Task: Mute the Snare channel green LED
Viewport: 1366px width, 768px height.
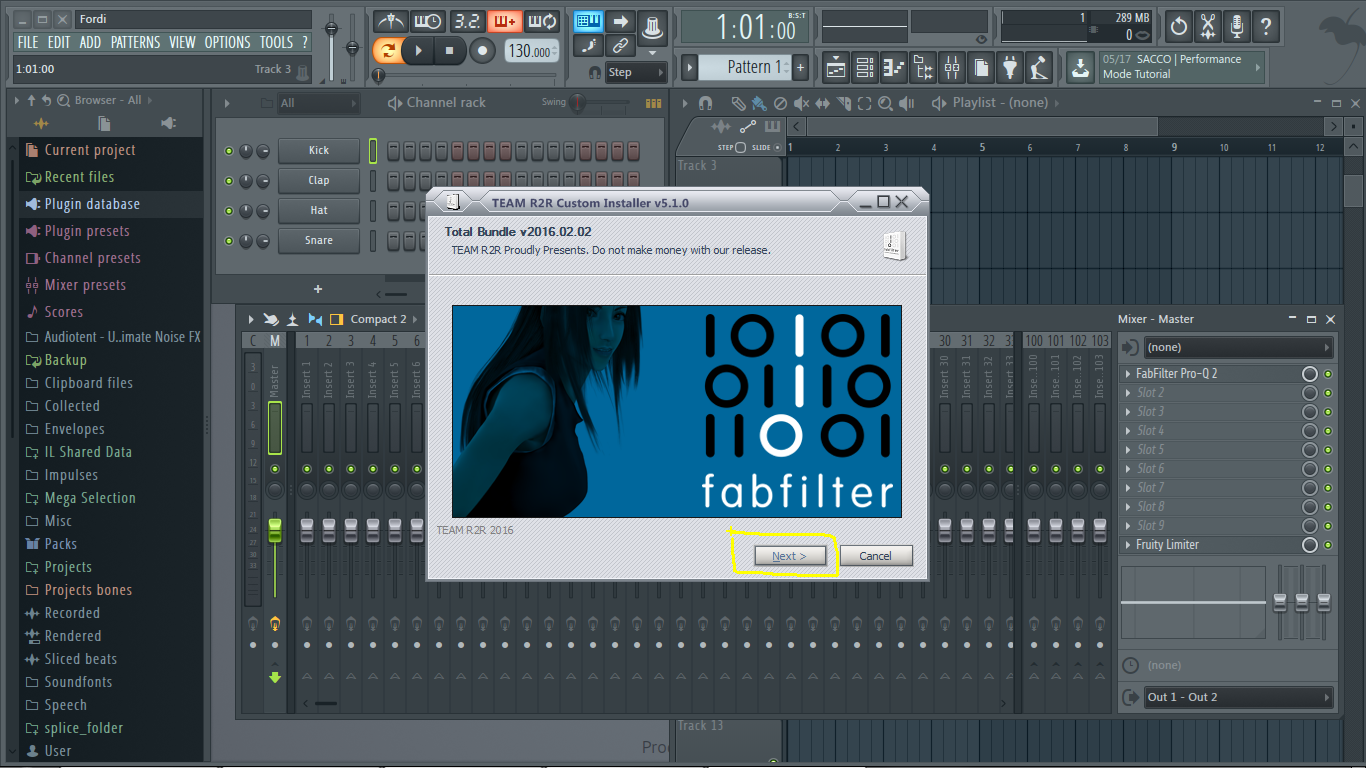Action: point(229,241)
